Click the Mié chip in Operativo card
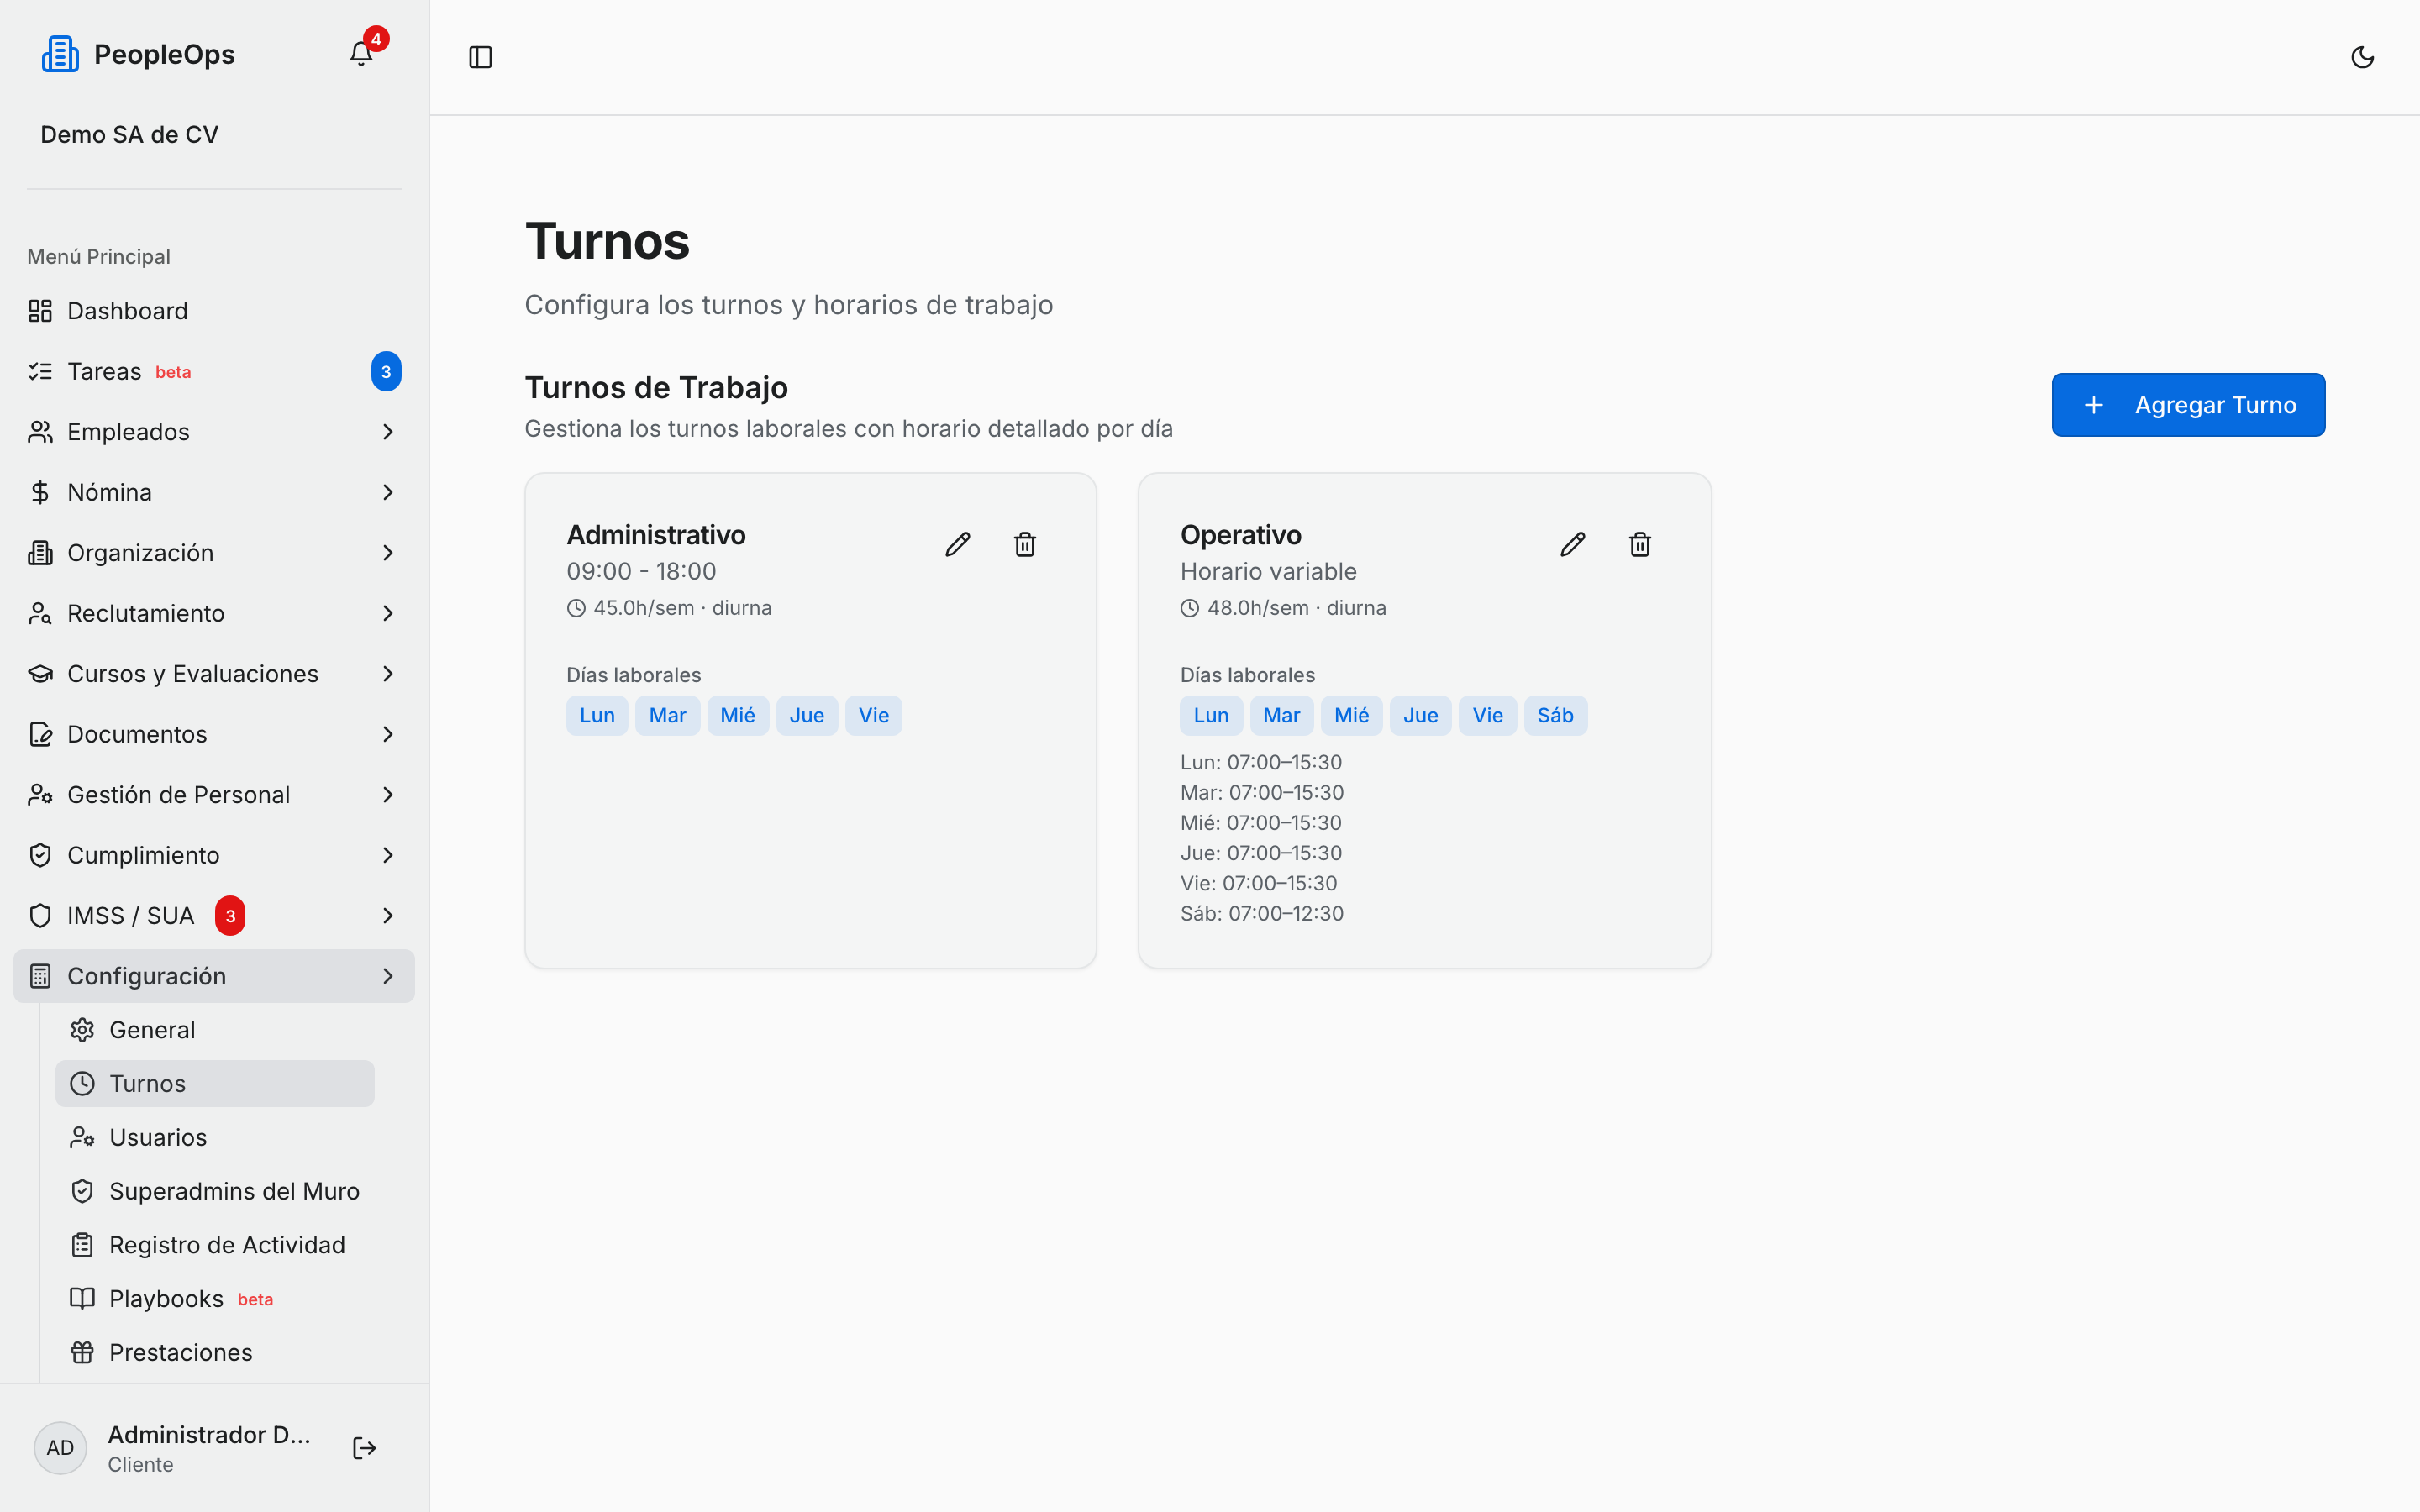 (1351, 715)
